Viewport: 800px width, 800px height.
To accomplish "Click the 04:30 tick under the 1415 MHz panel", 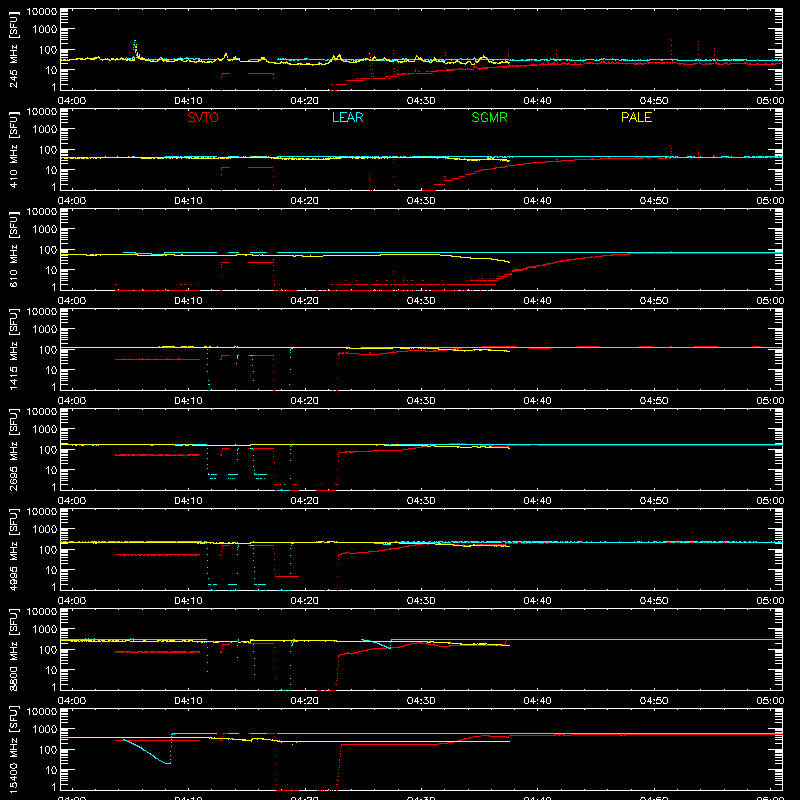I will point(421,401).
